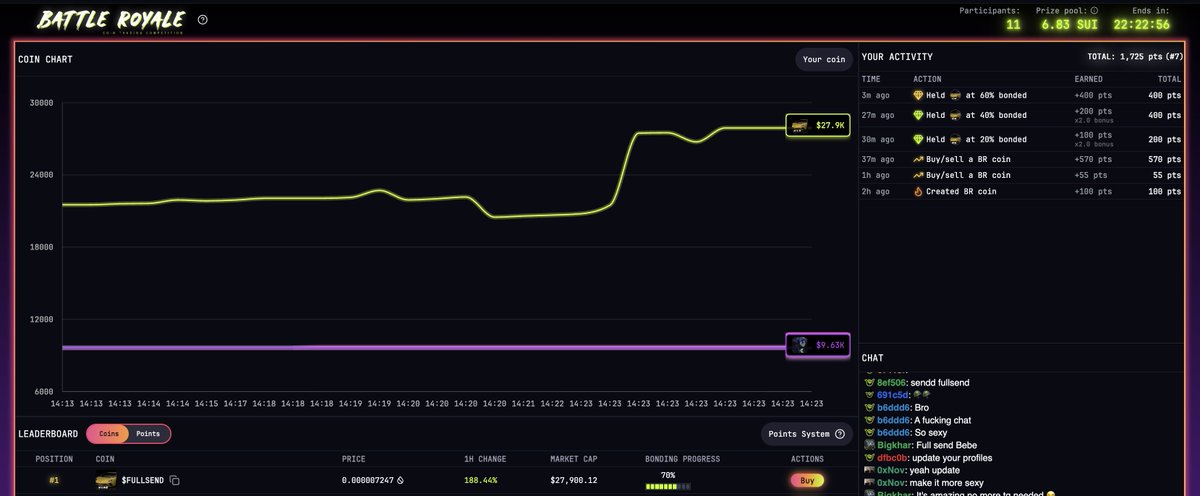Toggle the Your coin chart filter
This screenshot has width=1200, height=496.
click(824, 59)
